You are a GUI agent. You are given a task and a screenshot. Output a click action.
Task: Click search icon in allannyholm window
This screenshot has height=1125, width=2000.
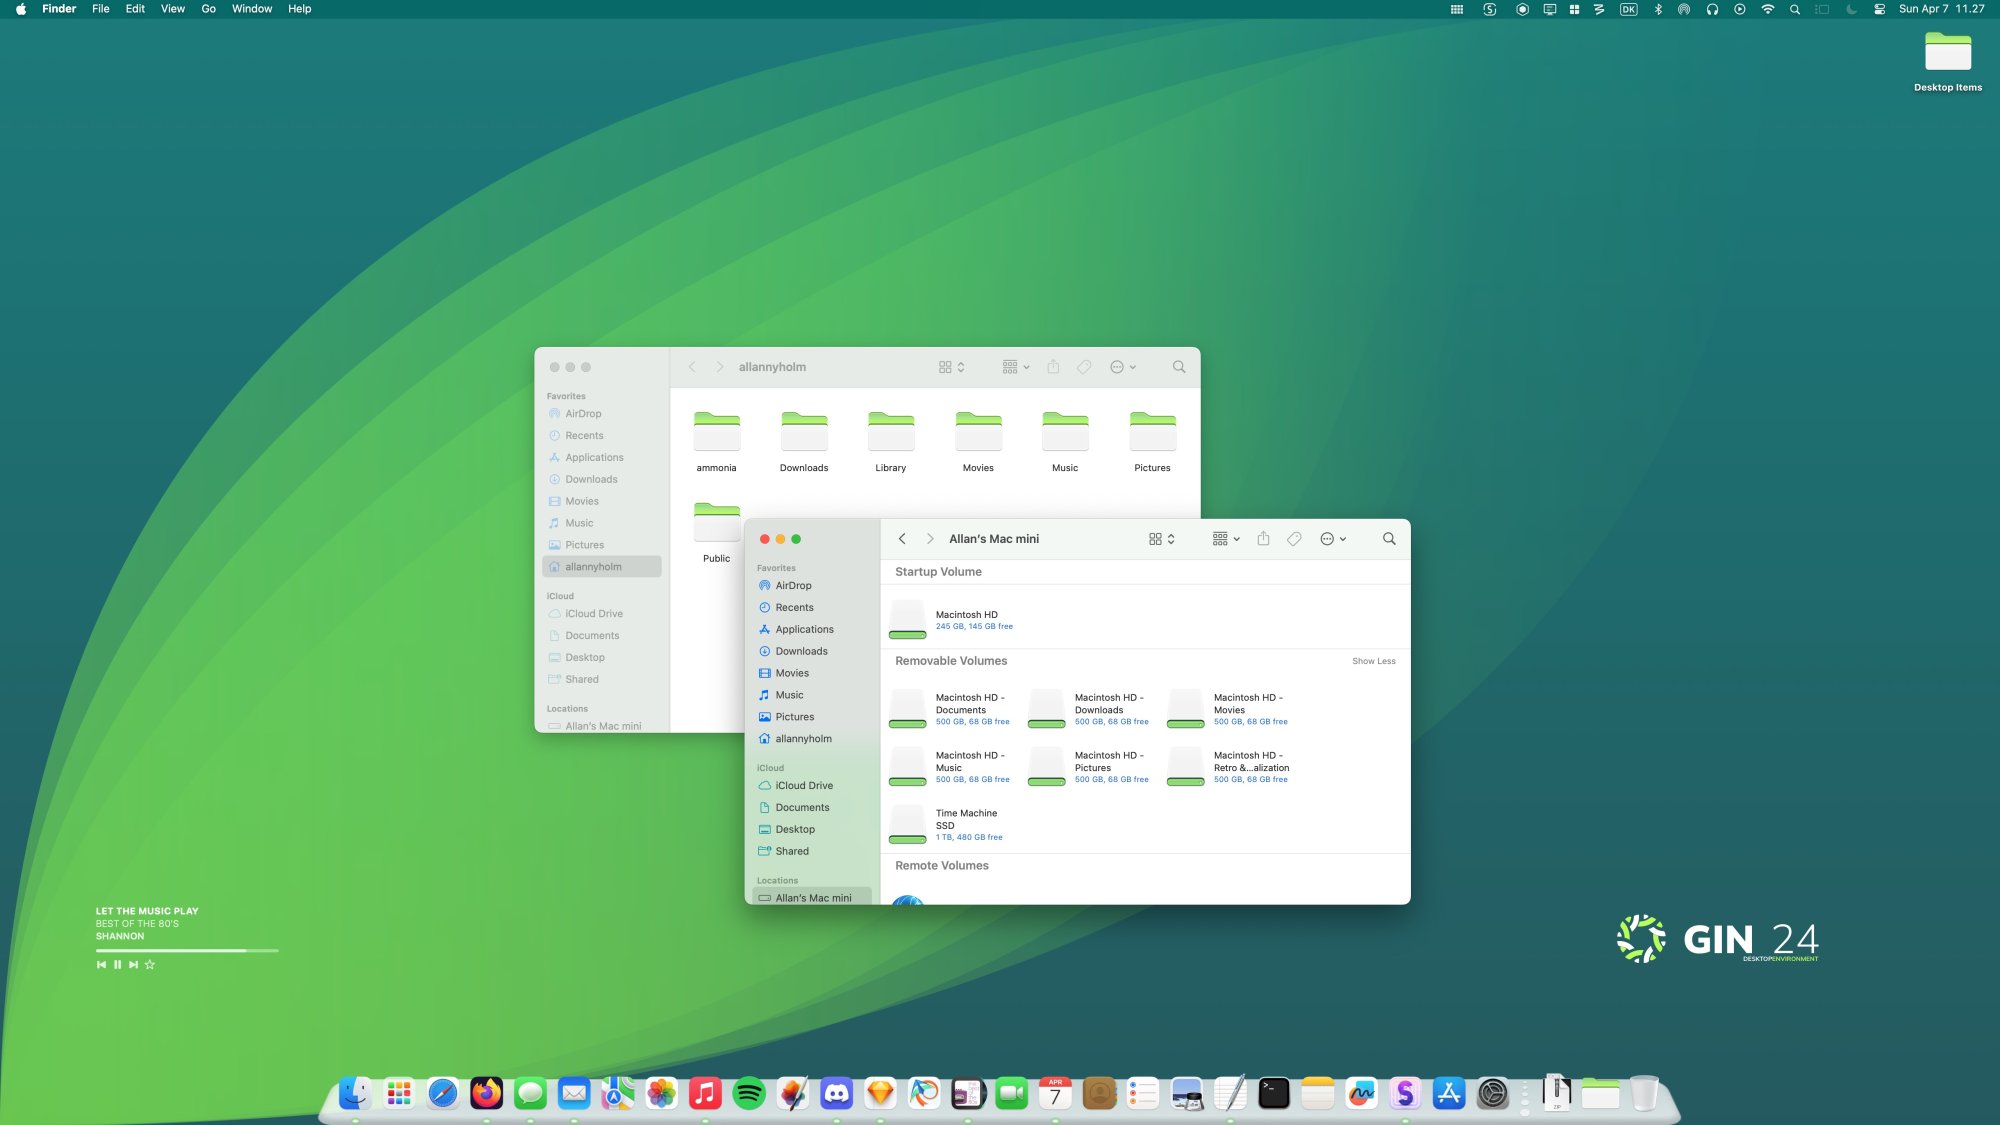click(1179, 367)
